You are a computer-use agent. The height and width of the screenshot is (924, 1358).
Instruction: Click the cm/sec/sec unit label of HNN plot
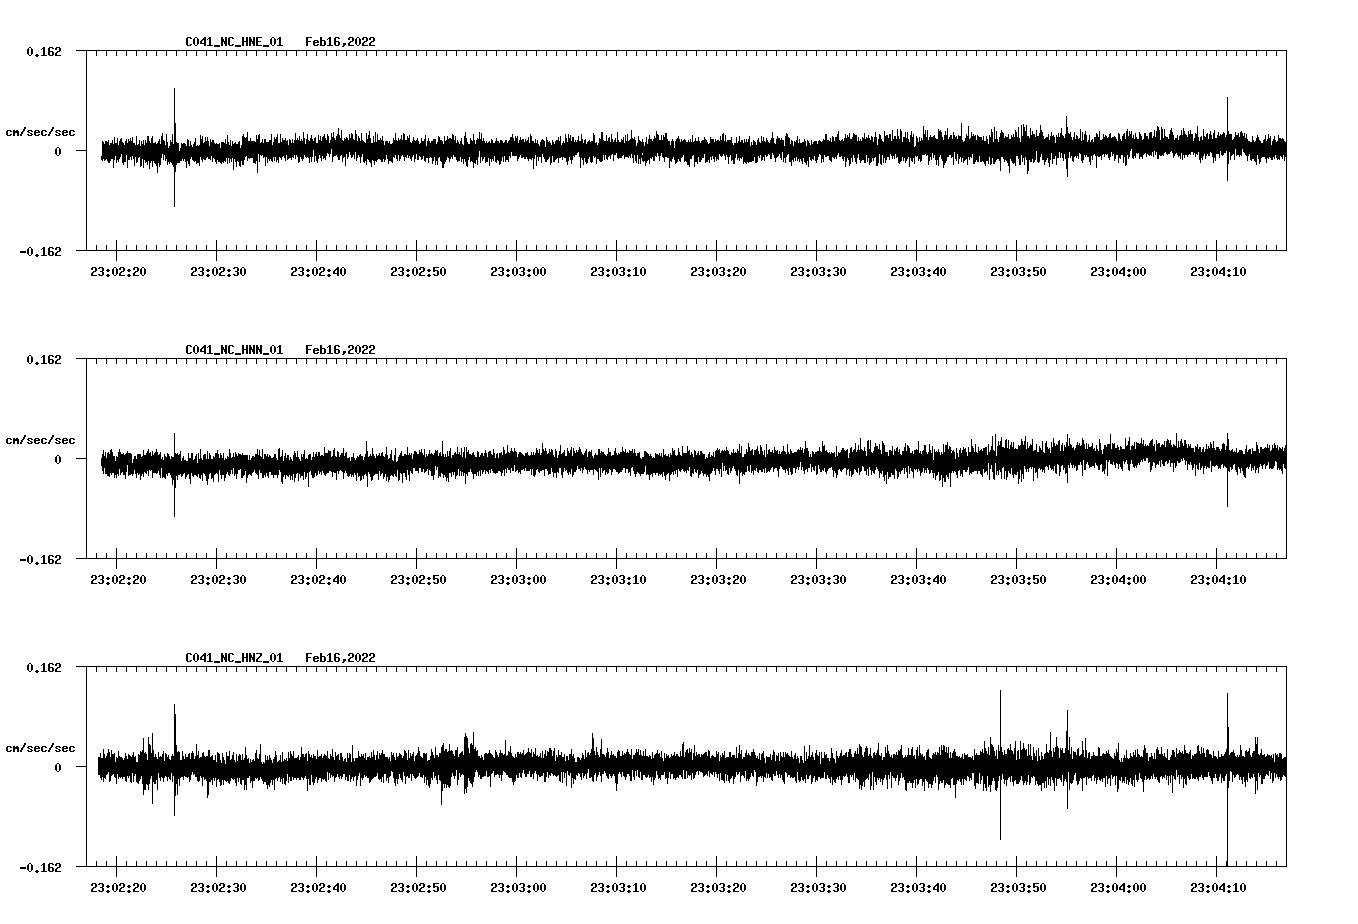click(40, 440)
